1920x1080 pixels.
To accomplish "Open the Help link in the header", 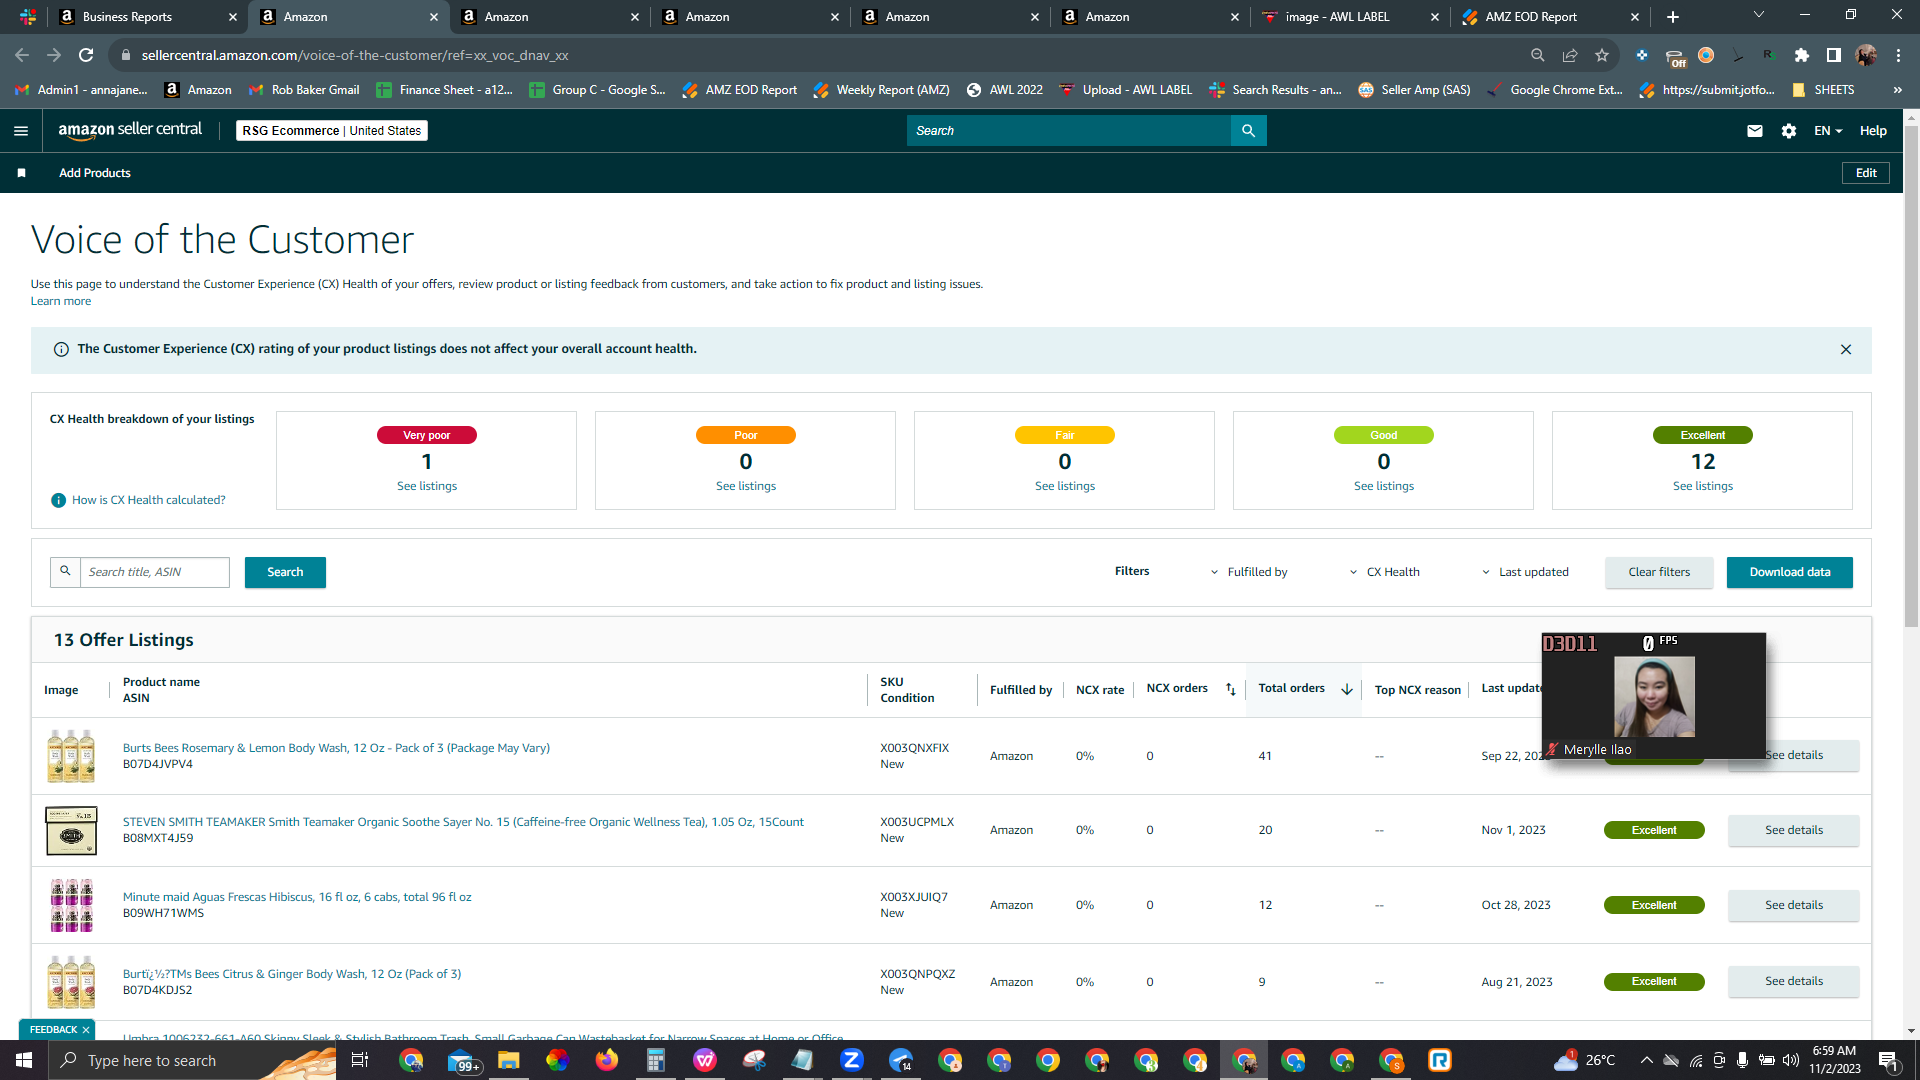I will pyautogui.click(x=1873, y=131).
